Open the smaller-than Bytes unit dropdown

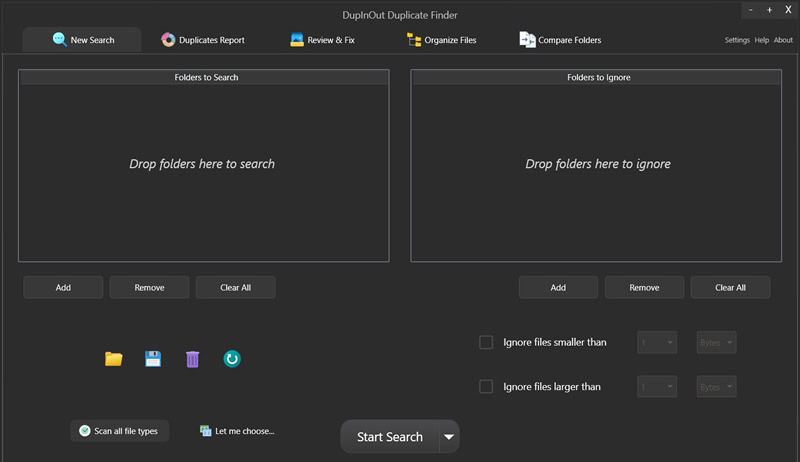[716, 342]
